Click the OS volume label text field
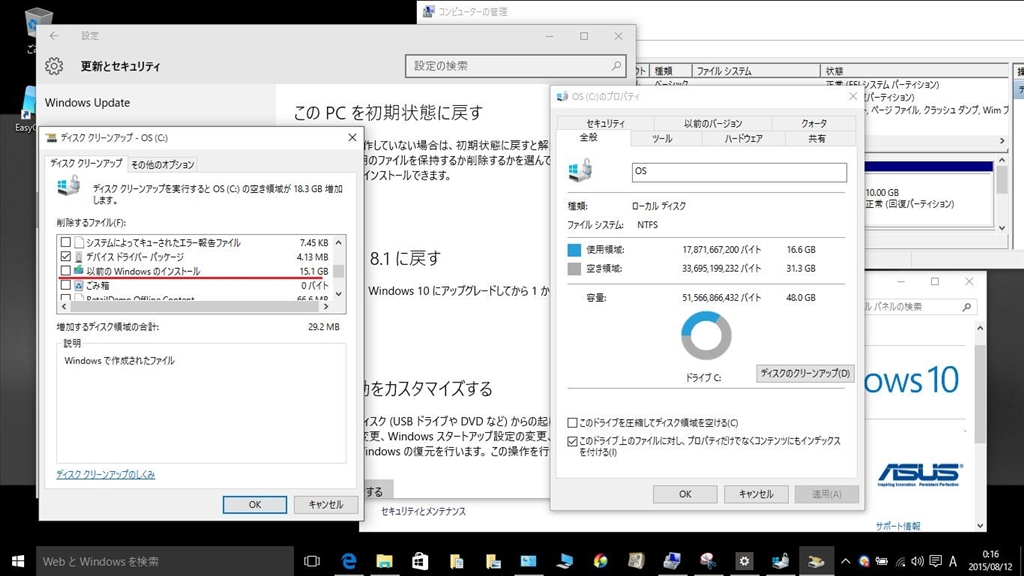The image size is (1024, 576). click(739, 172)
